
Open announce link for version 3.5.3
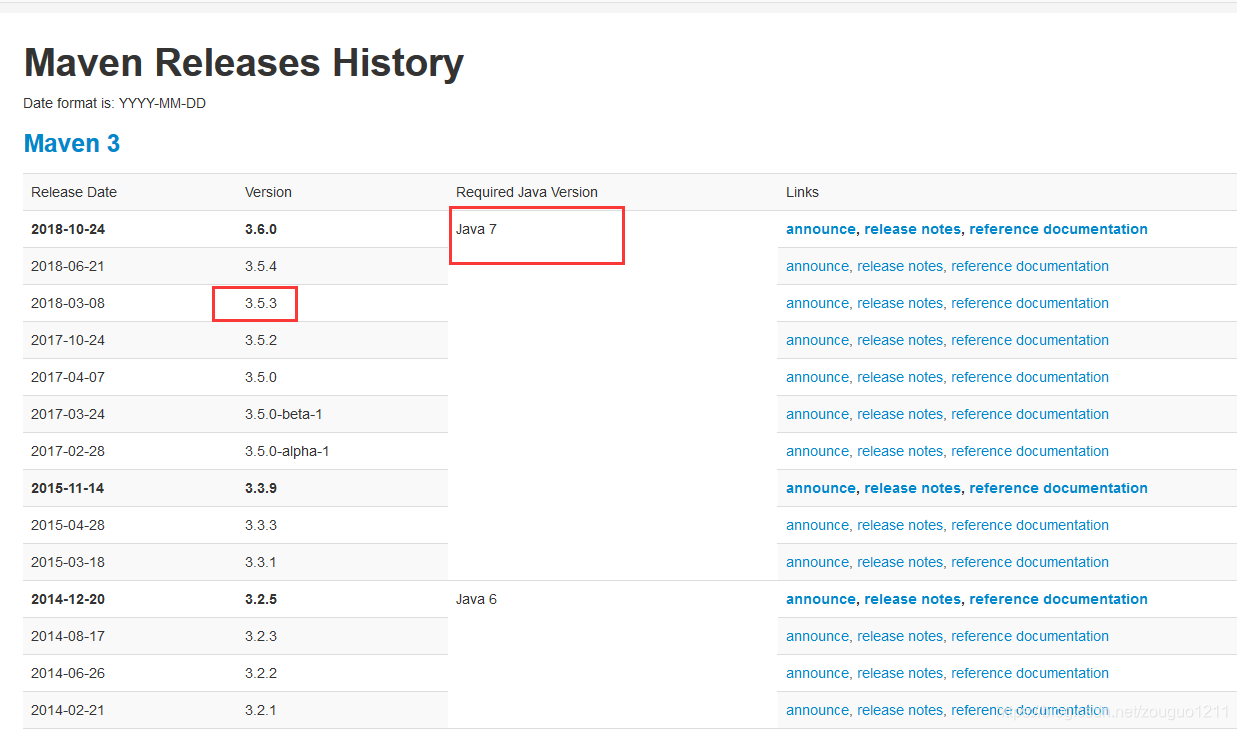click(x=817, y=303)
